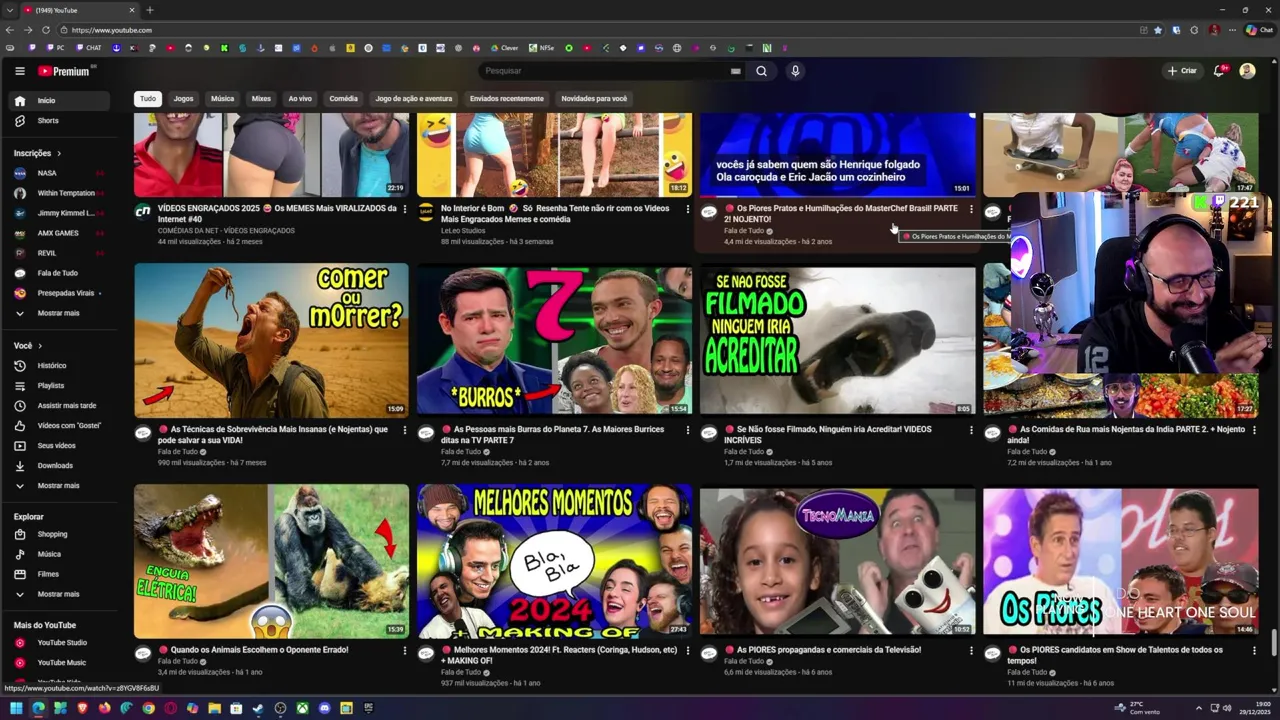
Task: Open YouTube Studio link
Action: pos(60,642)
